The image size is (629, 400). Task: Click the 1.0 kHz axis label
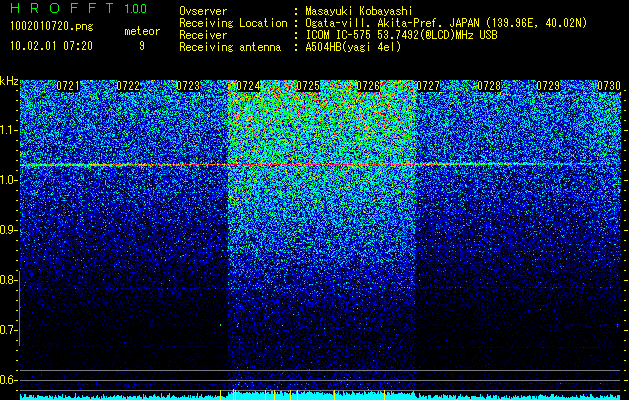[x=7, y=180]
